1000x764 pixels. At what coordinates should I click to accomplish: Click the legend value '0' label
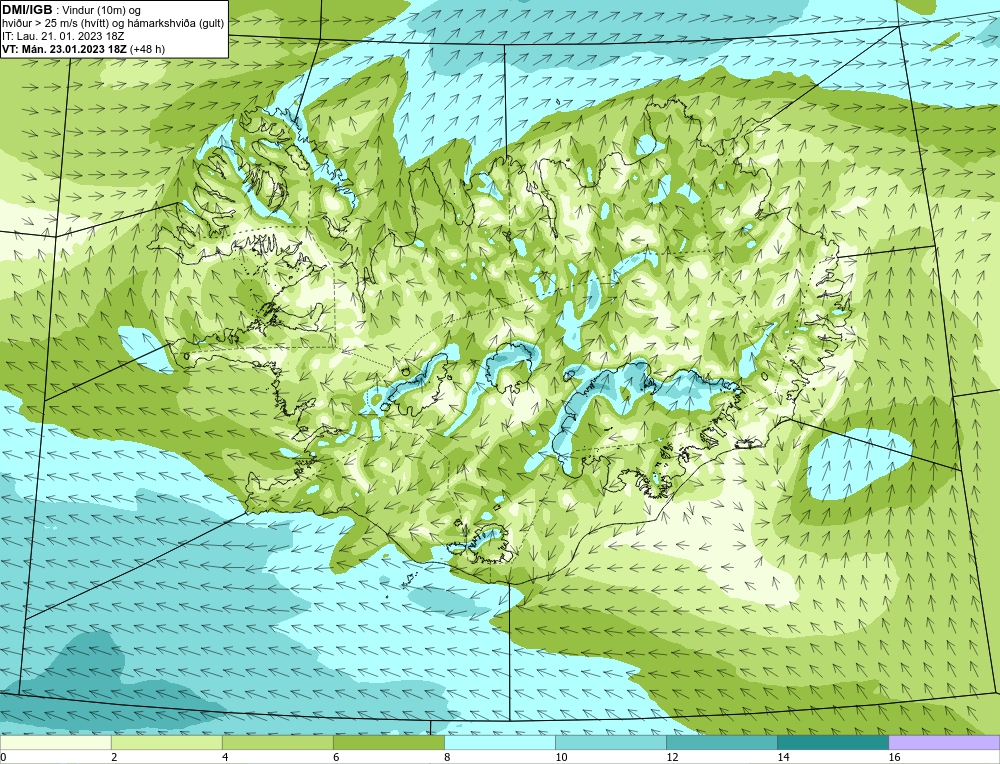click(3, 757)
